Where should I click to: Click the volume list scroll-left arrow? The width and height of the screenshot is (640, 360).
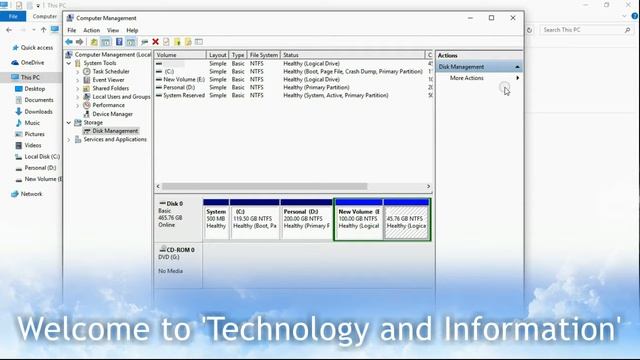(158, 187)
